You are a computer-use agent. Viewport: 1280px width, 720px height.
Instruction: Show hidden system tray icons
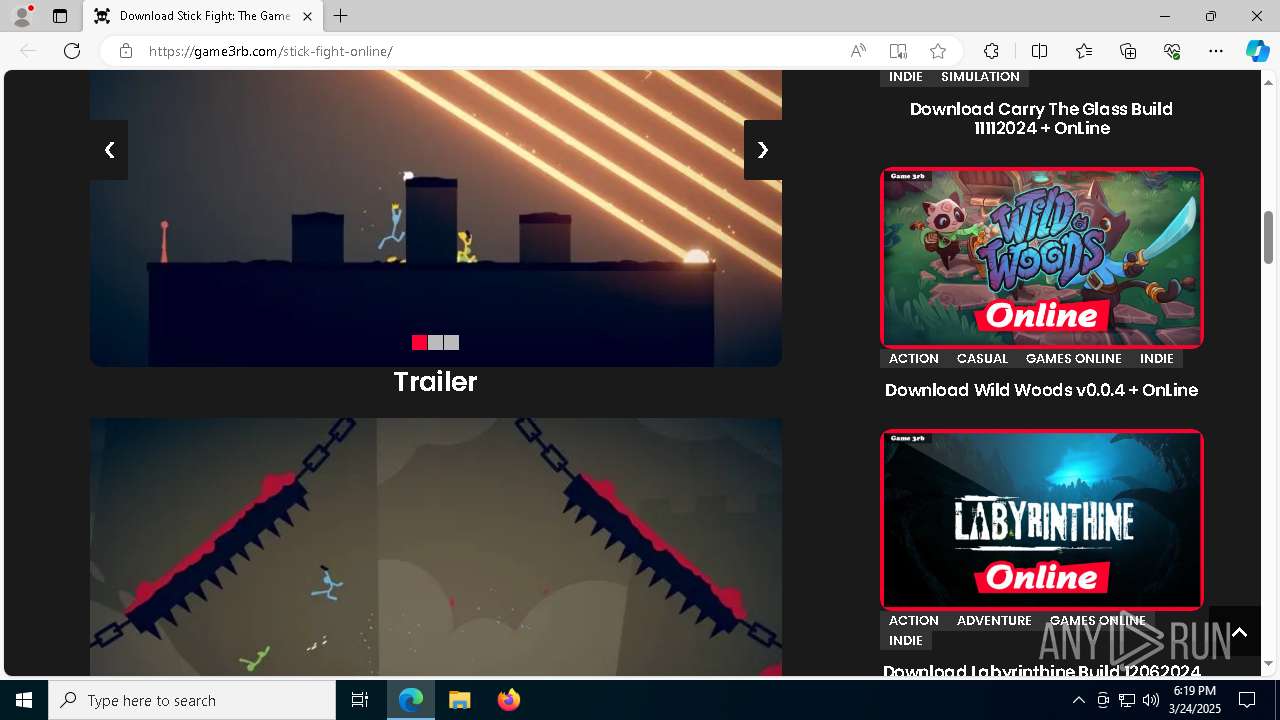(x=1078, y=700)
